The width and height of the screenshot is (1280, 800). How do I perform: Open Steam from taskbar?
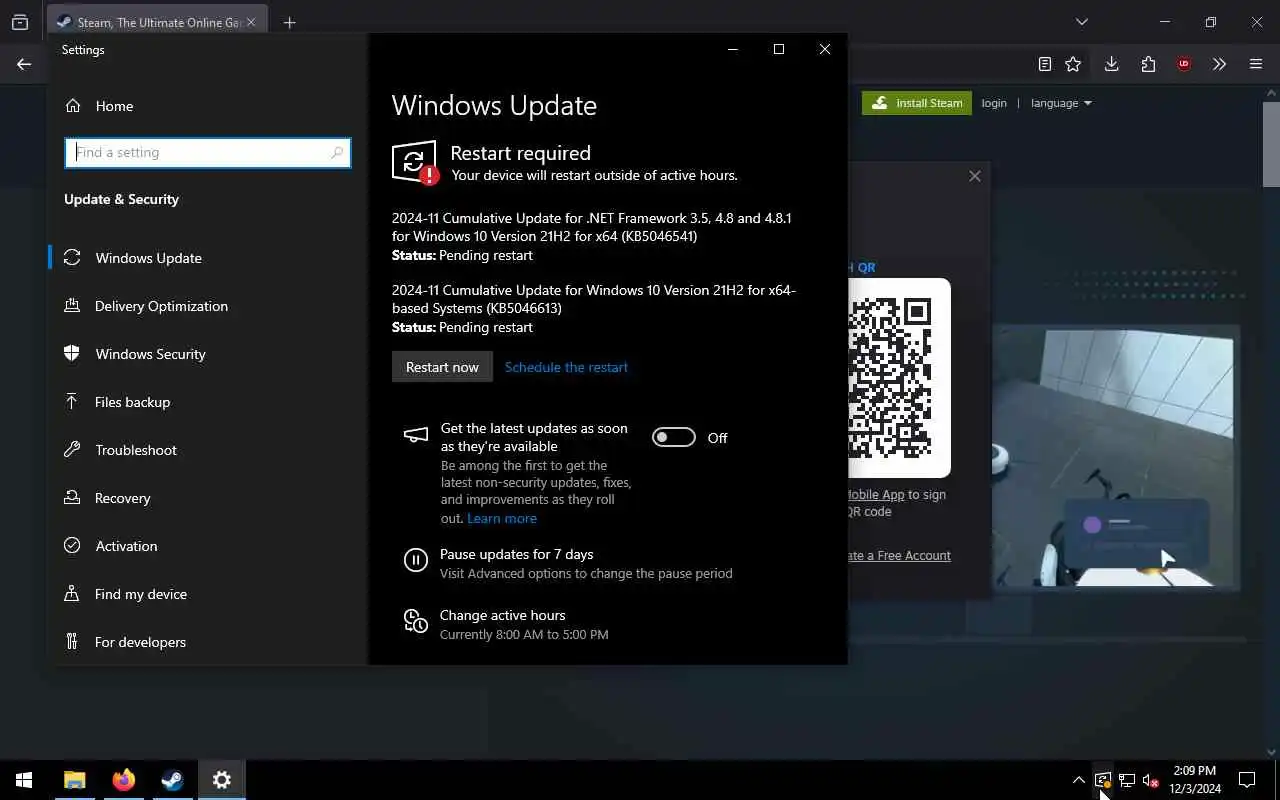172,780
